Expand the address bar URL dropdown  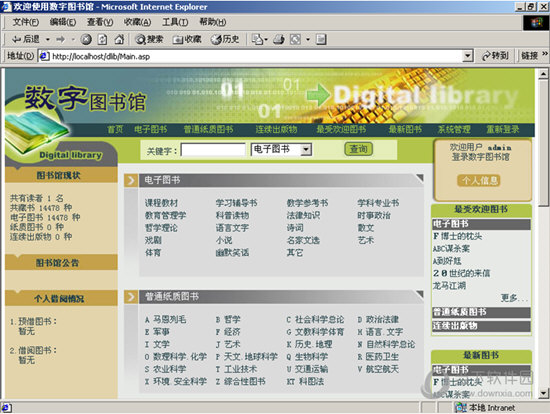[x=467, y=56]
